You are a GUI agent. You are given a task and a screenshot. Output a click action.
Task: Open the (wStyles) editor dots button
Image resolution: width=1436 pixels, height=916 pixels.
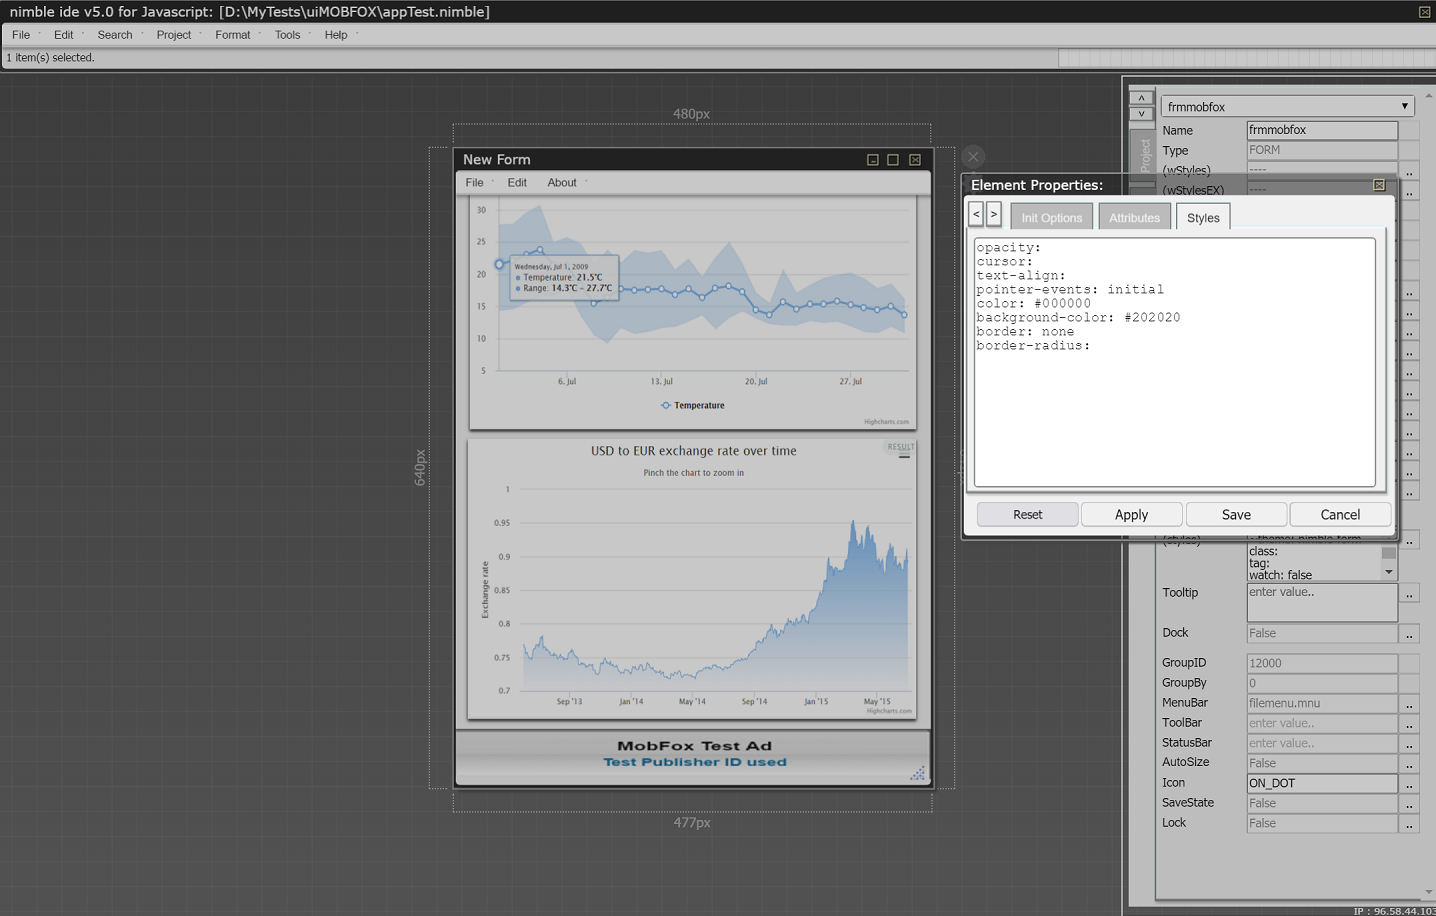[x=1409, y=171]
